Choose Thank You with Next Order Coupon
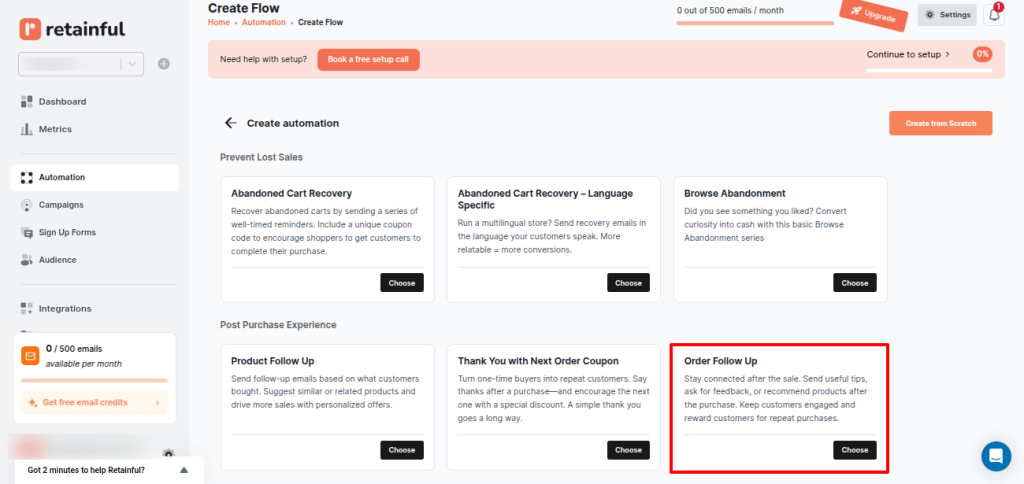The width and height of the screenshot is (1024, 484). (628, 450)
